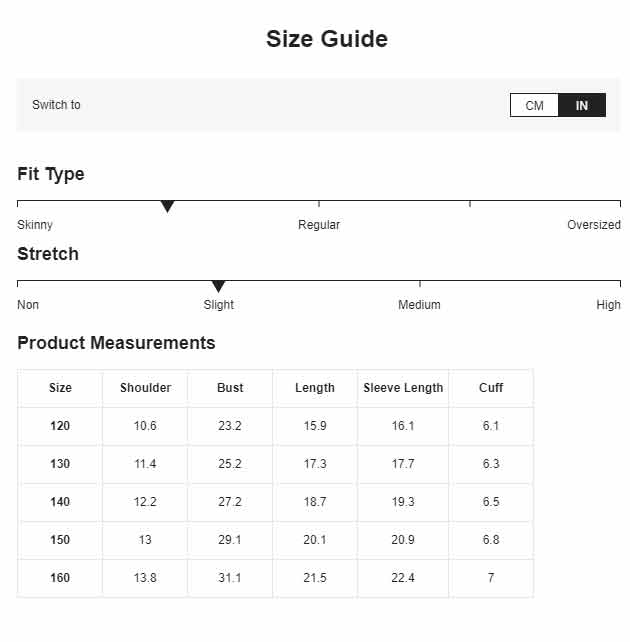Click the Stretch slider triangle marker

click(x=219, y=286)
